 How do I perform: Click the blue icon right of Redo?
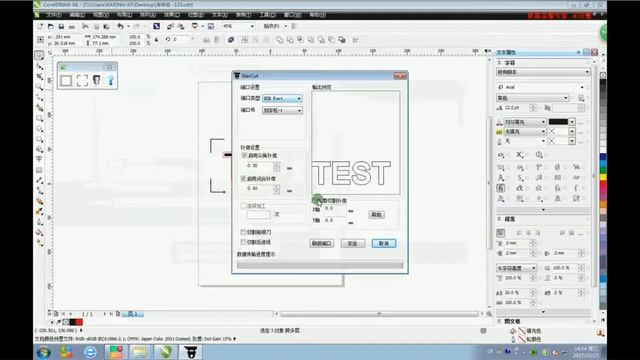pos(156,26)
